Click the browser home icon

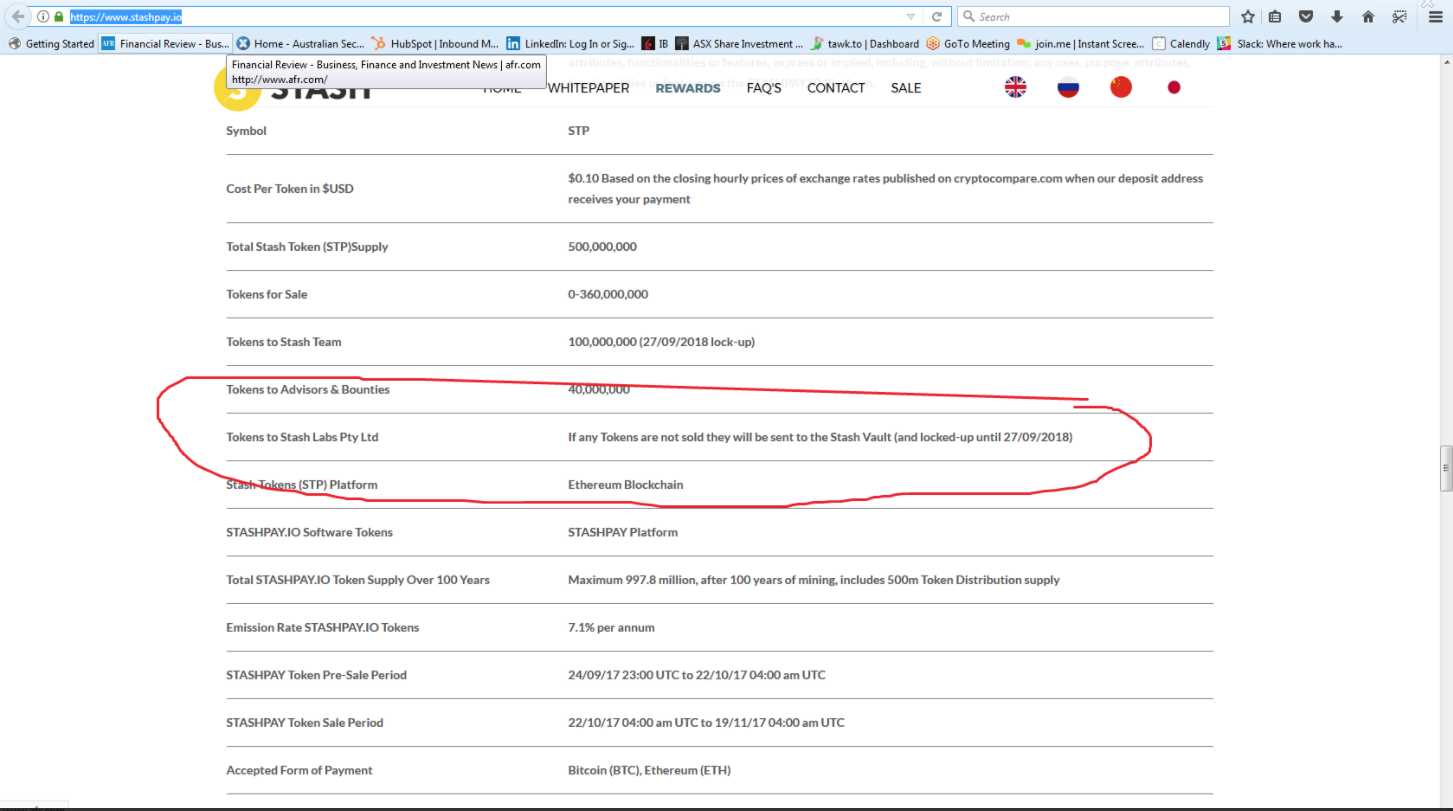click(1368, 17)
